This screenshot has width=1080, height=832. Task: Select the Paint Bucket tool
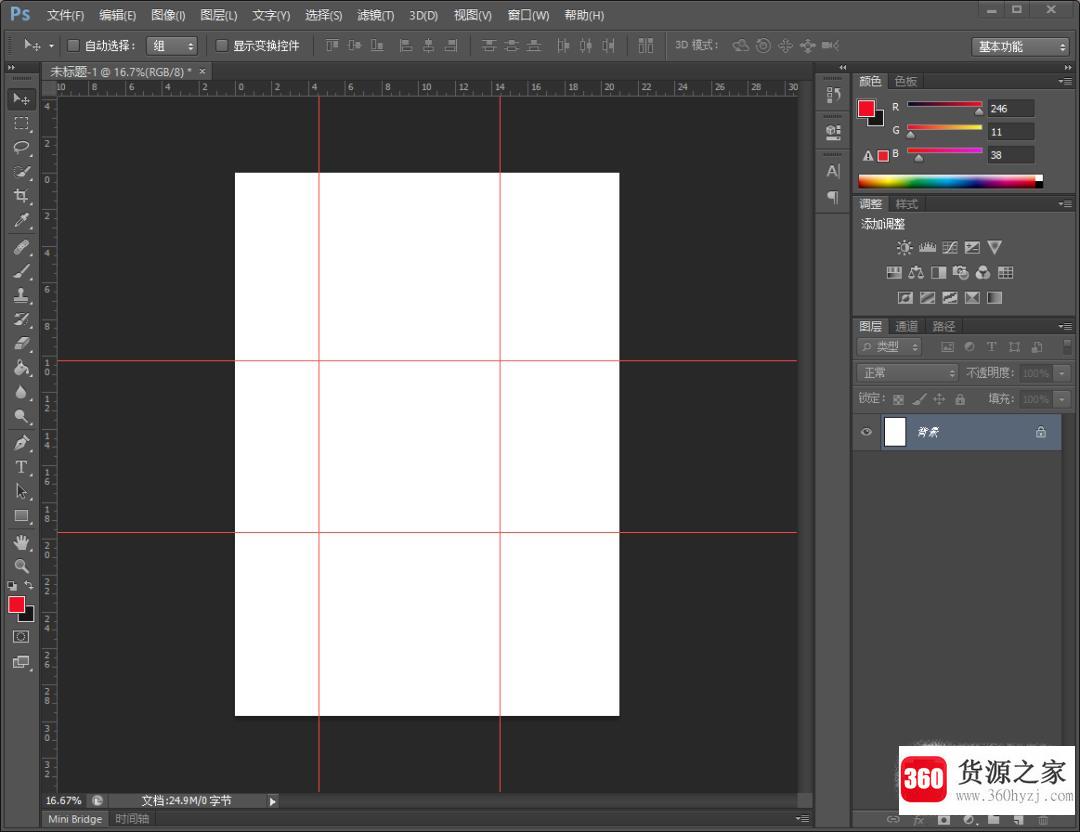[21, 368]
